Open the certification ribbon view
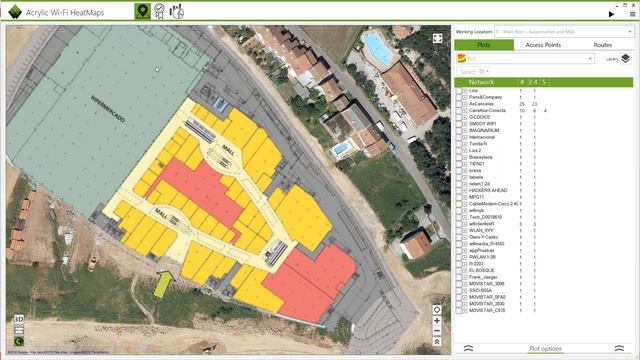Viewport: 640px width, 360px height. 159,11
